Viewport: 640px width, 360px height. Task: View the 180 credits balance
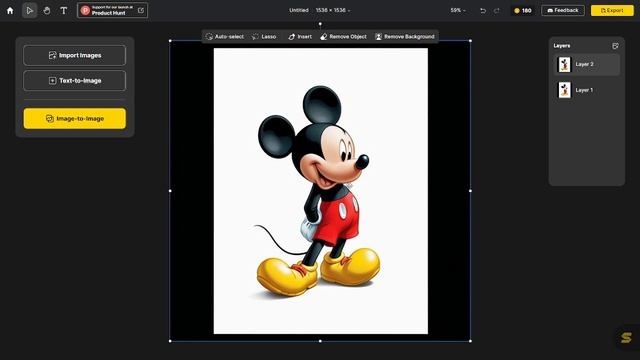point(522,11)
